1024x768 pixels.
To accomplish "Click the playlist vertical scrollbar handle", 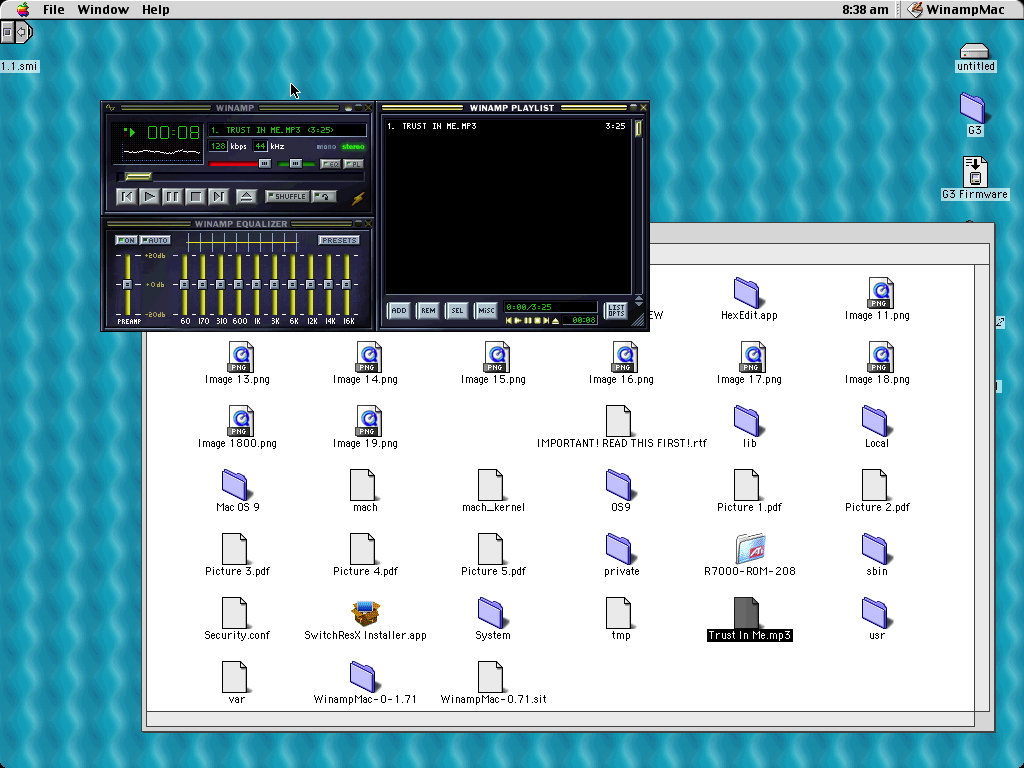I will coord(639,128).
